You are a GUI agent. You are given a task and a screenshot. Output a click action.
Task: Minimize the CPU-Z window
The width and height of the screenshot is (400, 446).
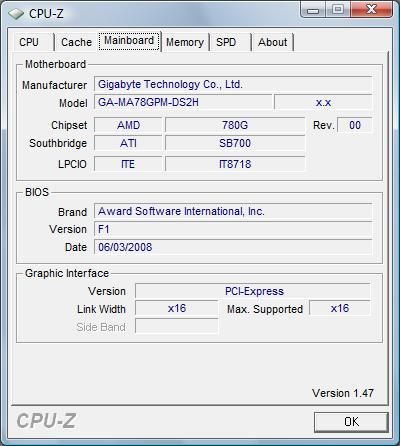pos(313,10)
